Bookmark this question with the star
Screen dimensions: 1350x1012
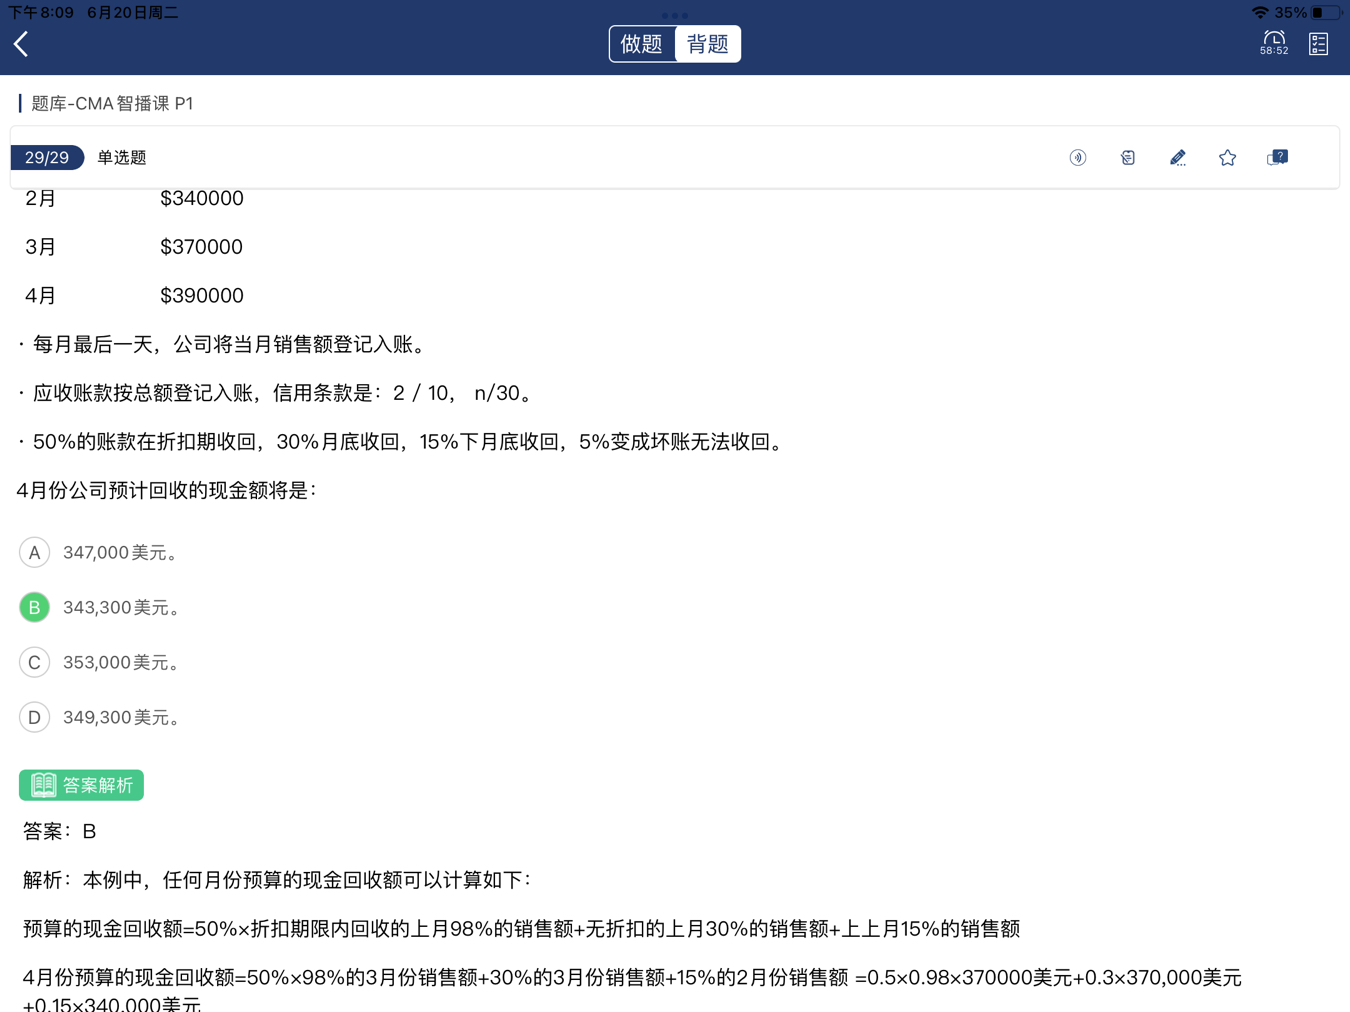click(x=1227, y=158)
